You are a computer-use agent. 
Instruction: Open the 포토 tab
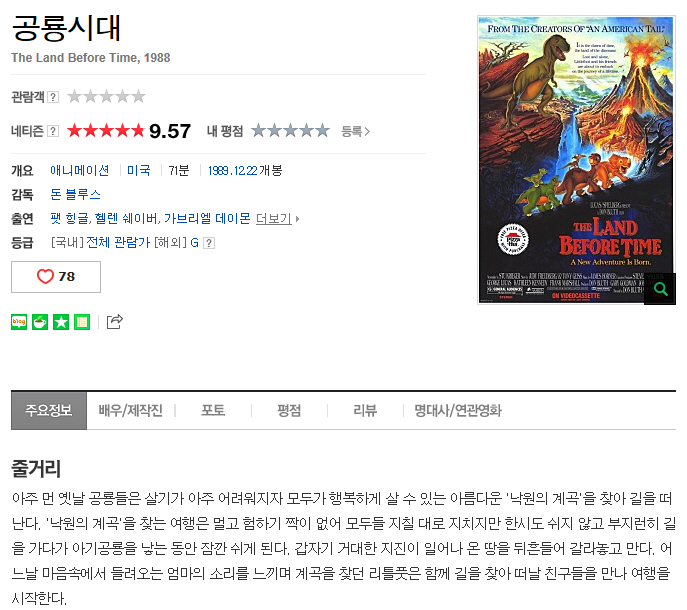pos(213,411)
